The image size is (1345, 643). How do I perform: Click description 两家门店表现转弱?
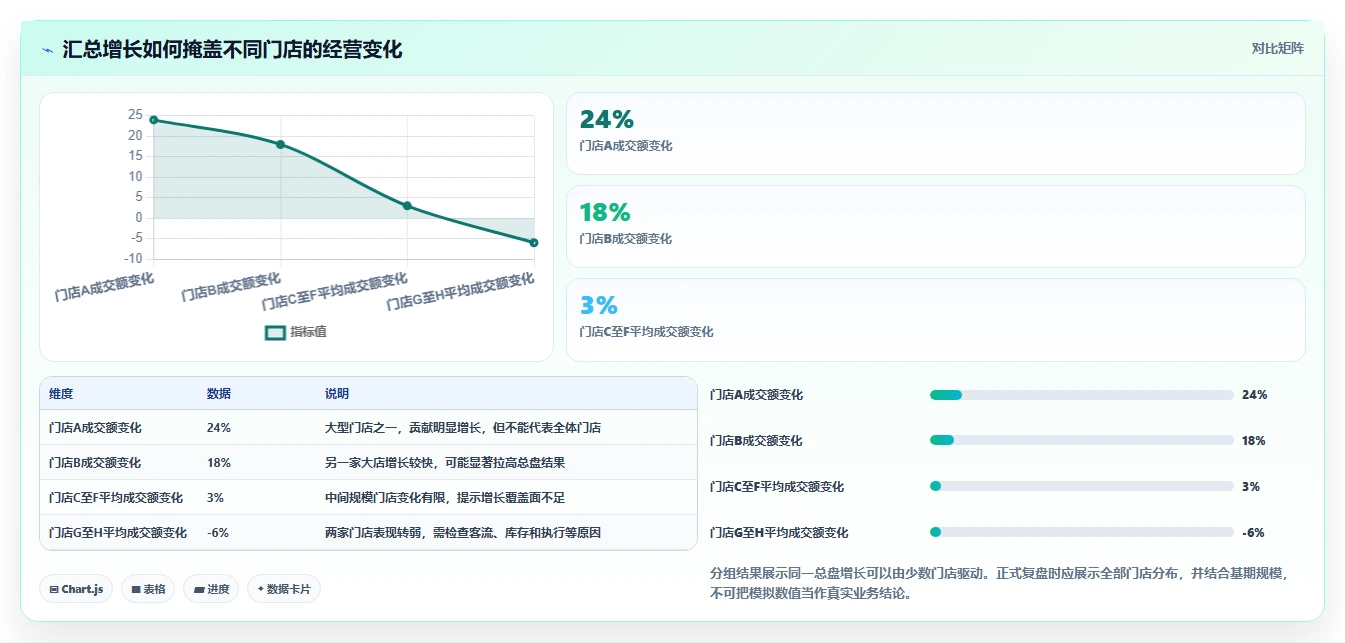click(x=463, y=533)
